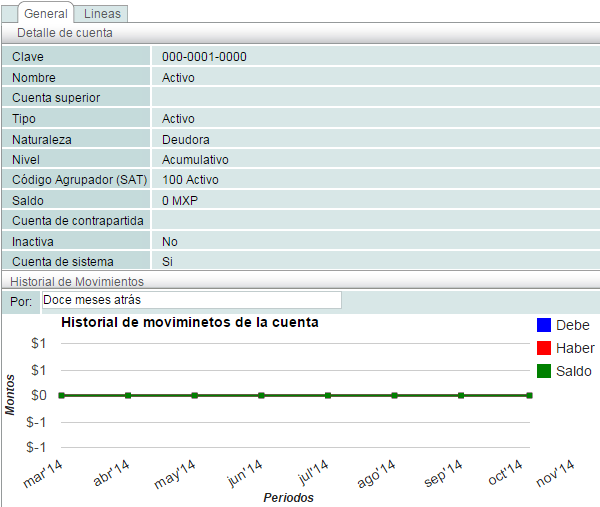Click the blue Debe legend swatch
600x507 pixels.
pos(544,325)
